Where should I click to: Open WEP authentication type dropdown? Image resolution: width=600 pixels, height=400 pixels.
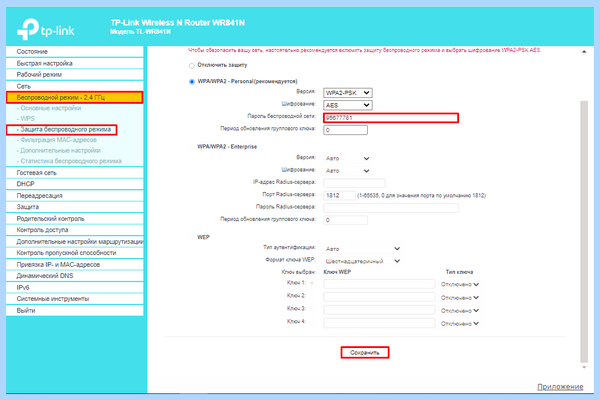pyautogui.click(x=363, y=249)
